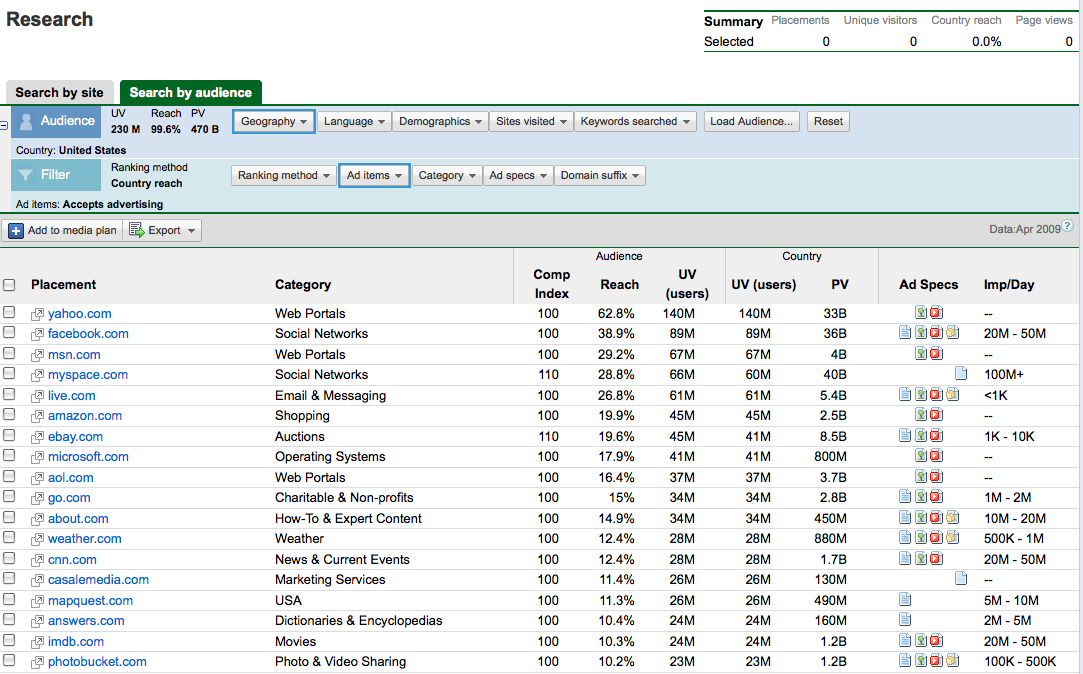This screenshot has width=1083, height=674.
Task: Click the Reset button
Action: pos(828,122)
